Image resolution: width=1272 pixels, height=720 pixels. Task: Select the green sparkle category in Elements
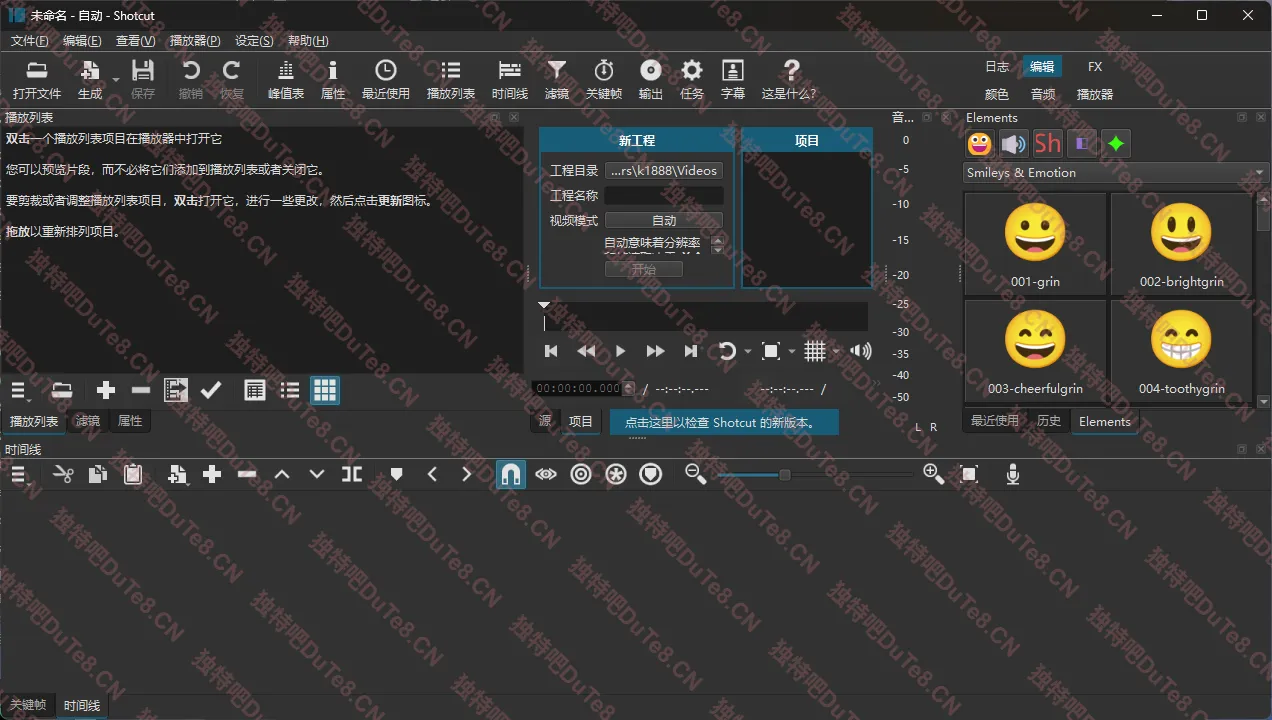[1116, 144]
